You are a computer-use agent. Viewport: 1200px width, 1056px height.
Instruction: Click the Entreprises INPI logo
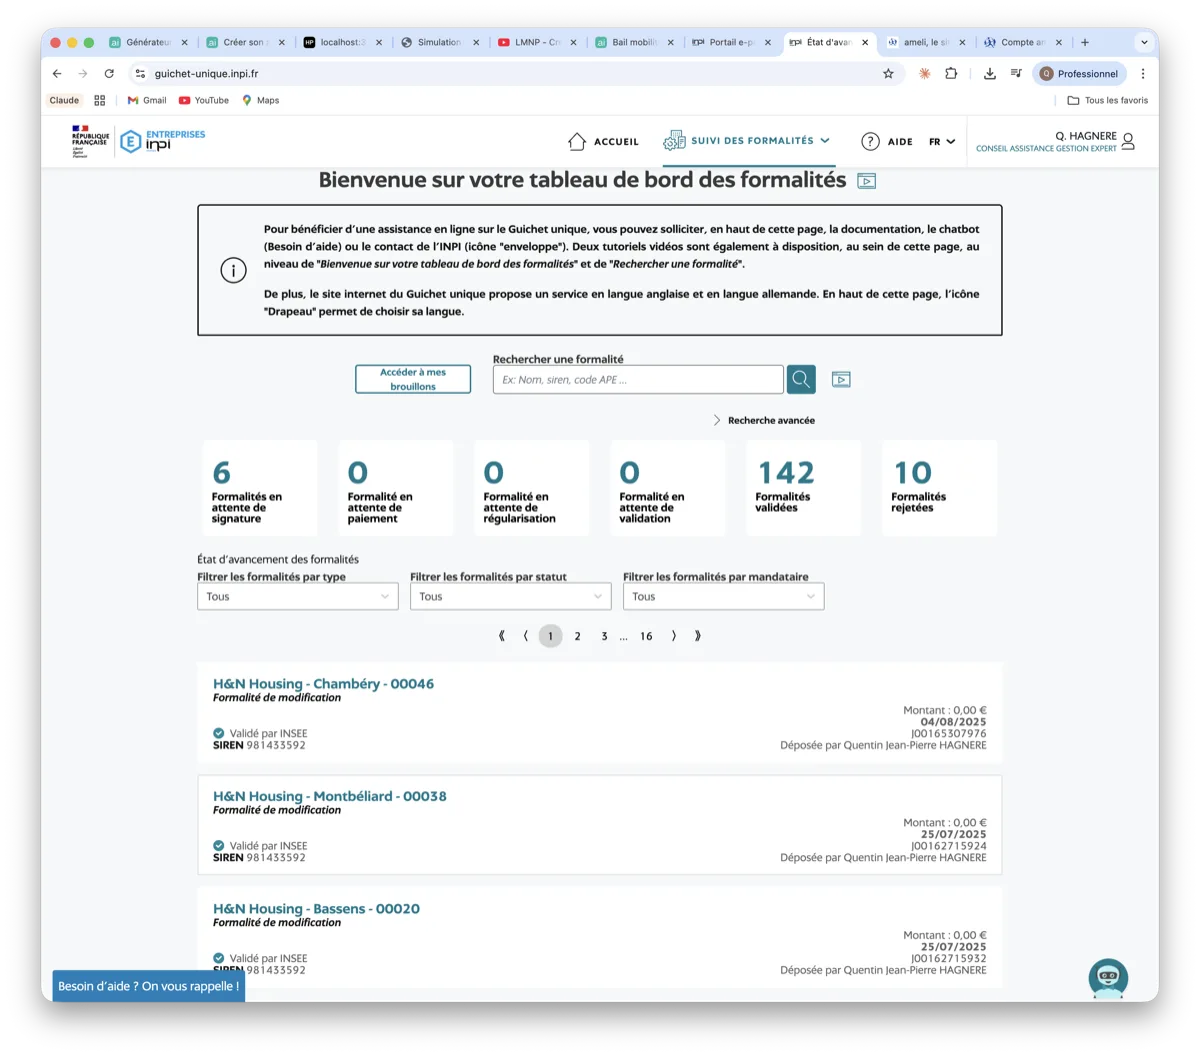point(162,140)
